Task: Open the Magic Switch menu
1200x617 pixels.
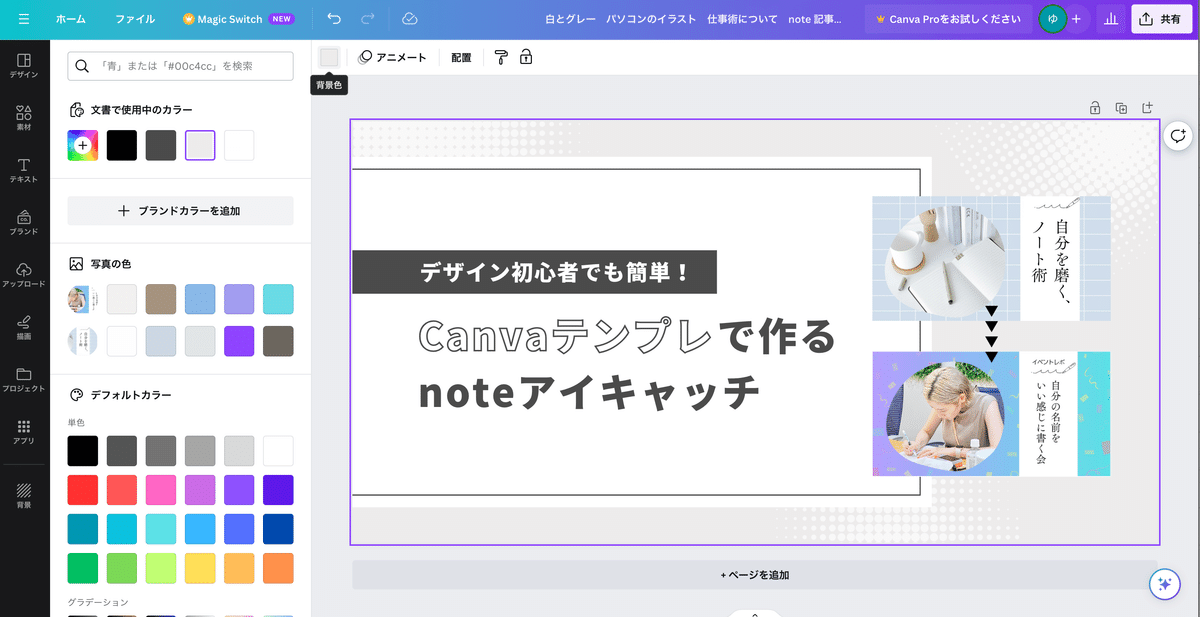Action: [238, 19]
